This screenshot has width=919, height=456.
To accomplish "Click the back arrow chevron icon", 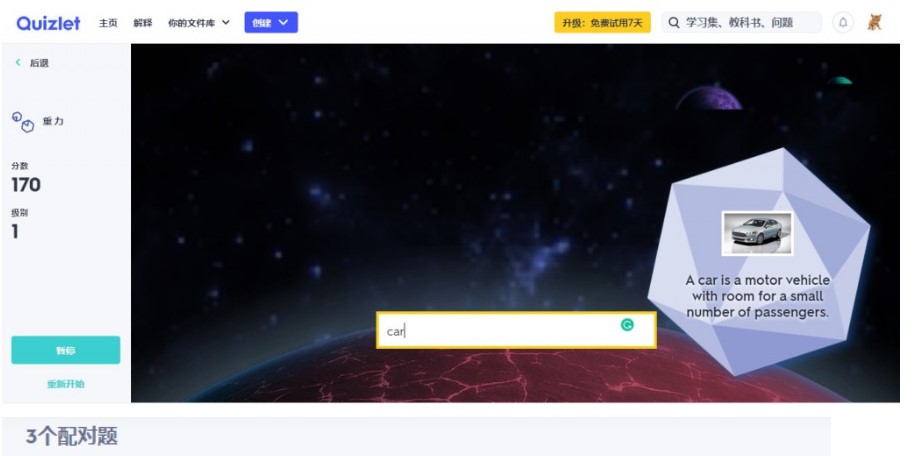I will [18, 62].
